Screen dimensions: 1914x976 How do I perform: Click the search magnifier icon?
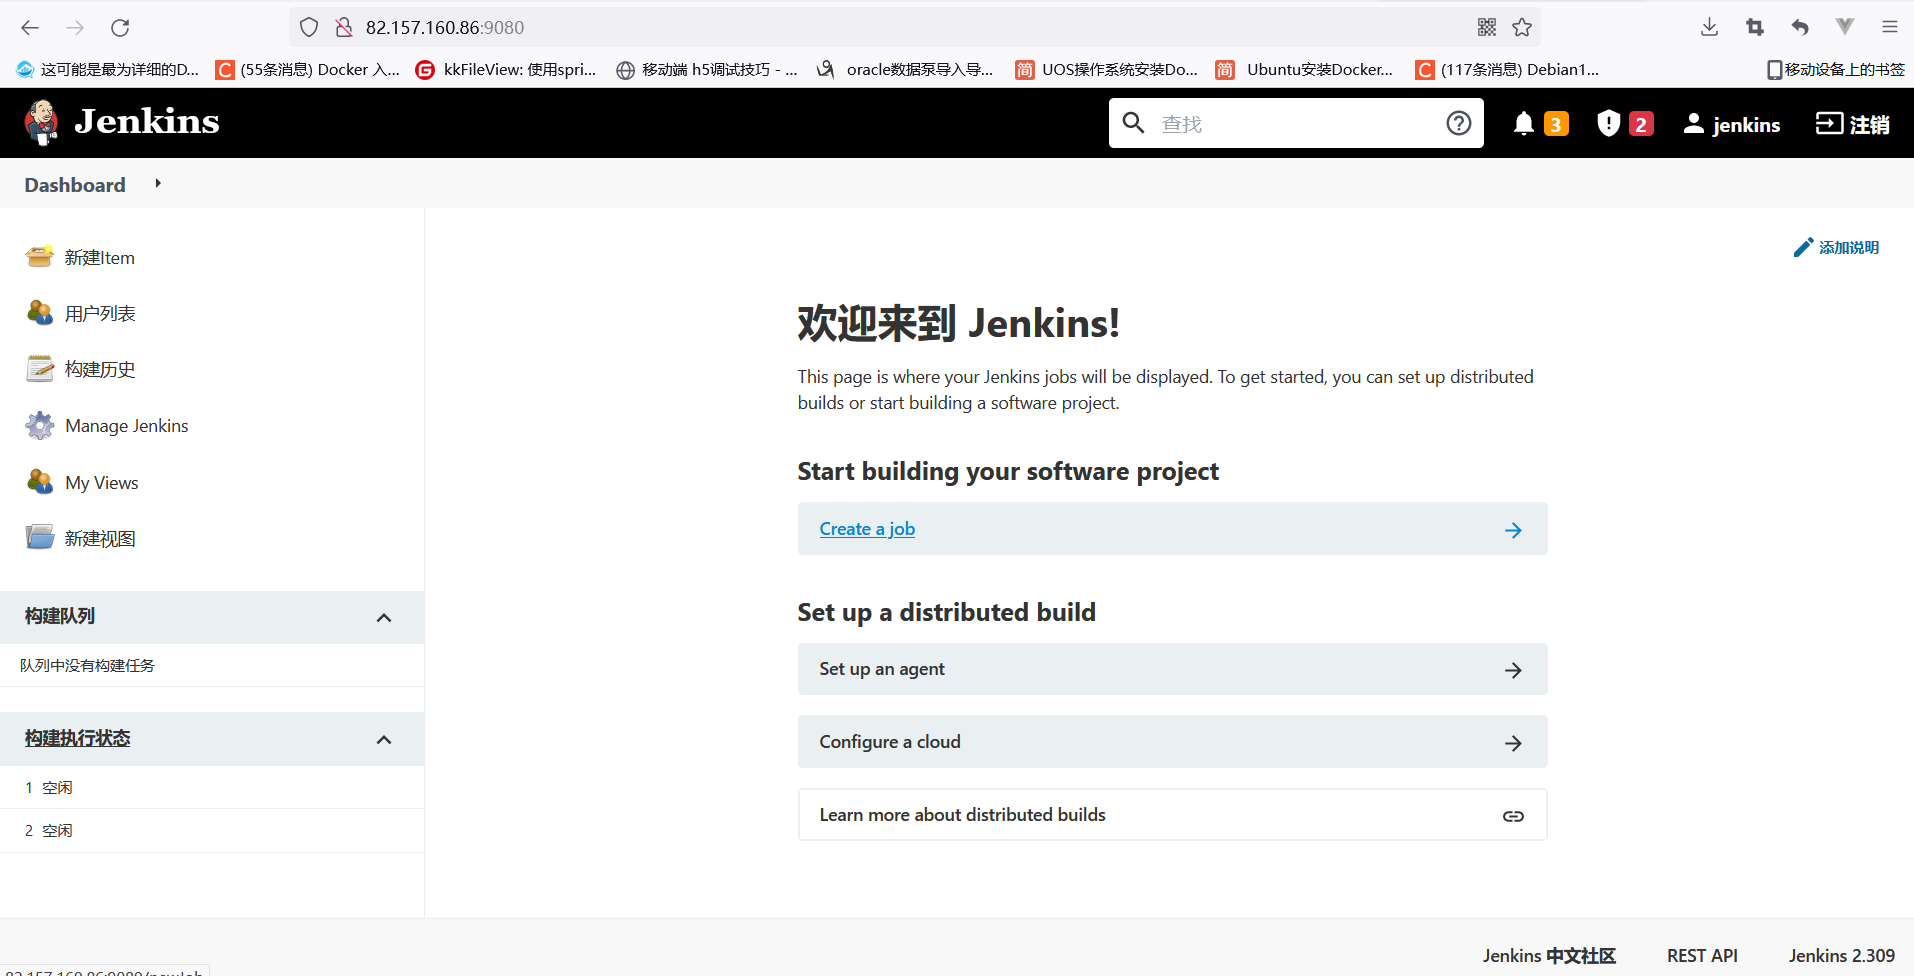(x=1133, y=123)
